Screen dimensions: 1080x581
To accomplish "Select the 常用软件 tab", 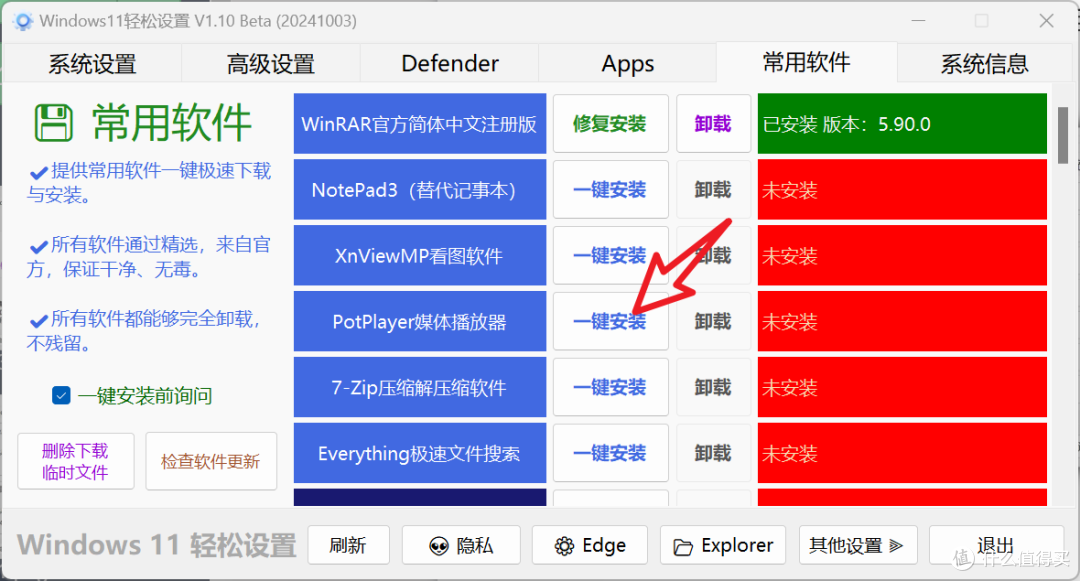I will coord(807,63).
